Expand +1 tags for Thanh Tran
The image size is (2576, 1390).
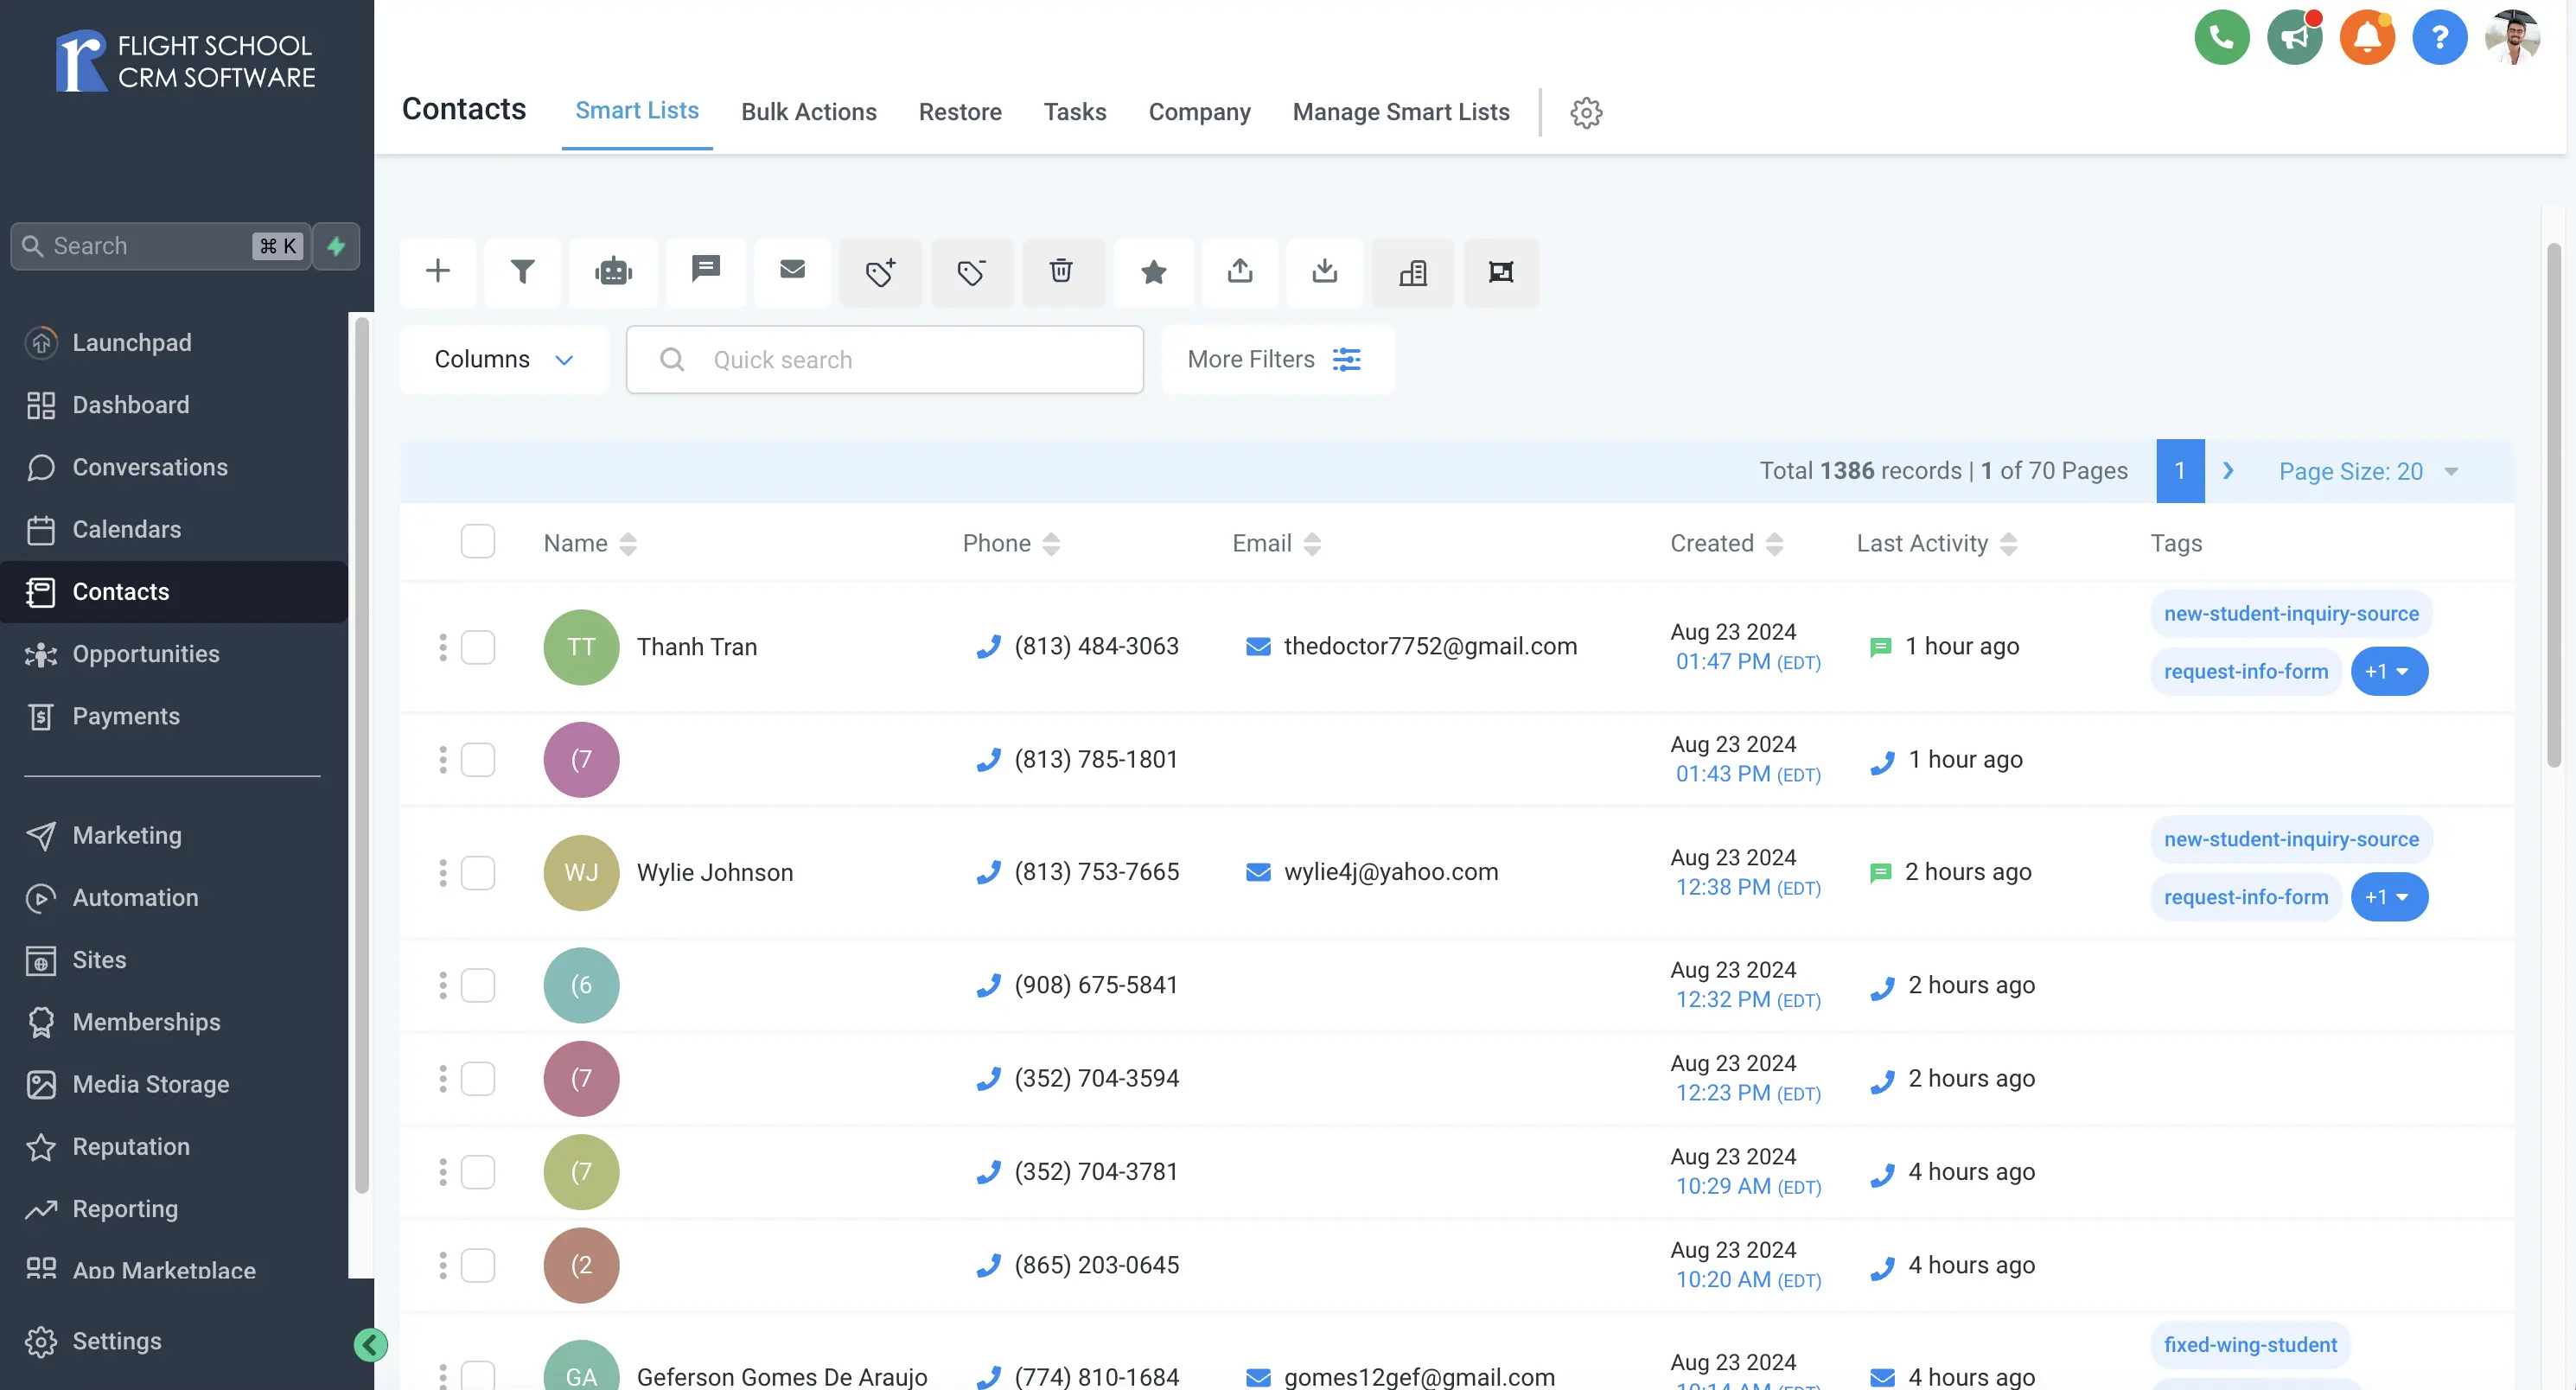2389,671
